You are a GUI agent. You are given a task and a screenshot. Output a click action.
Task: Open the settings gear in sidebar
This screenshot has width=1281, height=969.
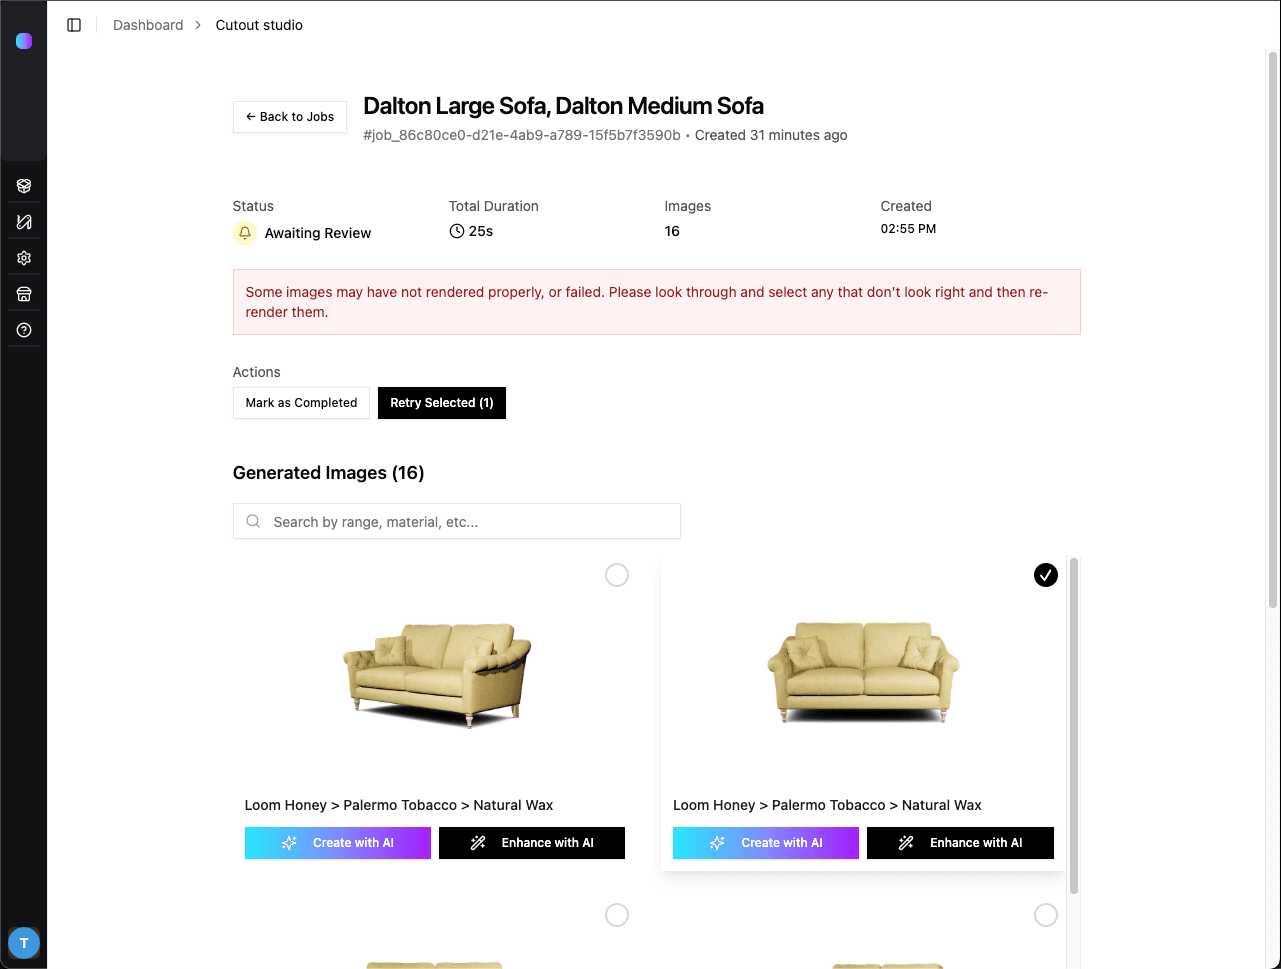24,258
